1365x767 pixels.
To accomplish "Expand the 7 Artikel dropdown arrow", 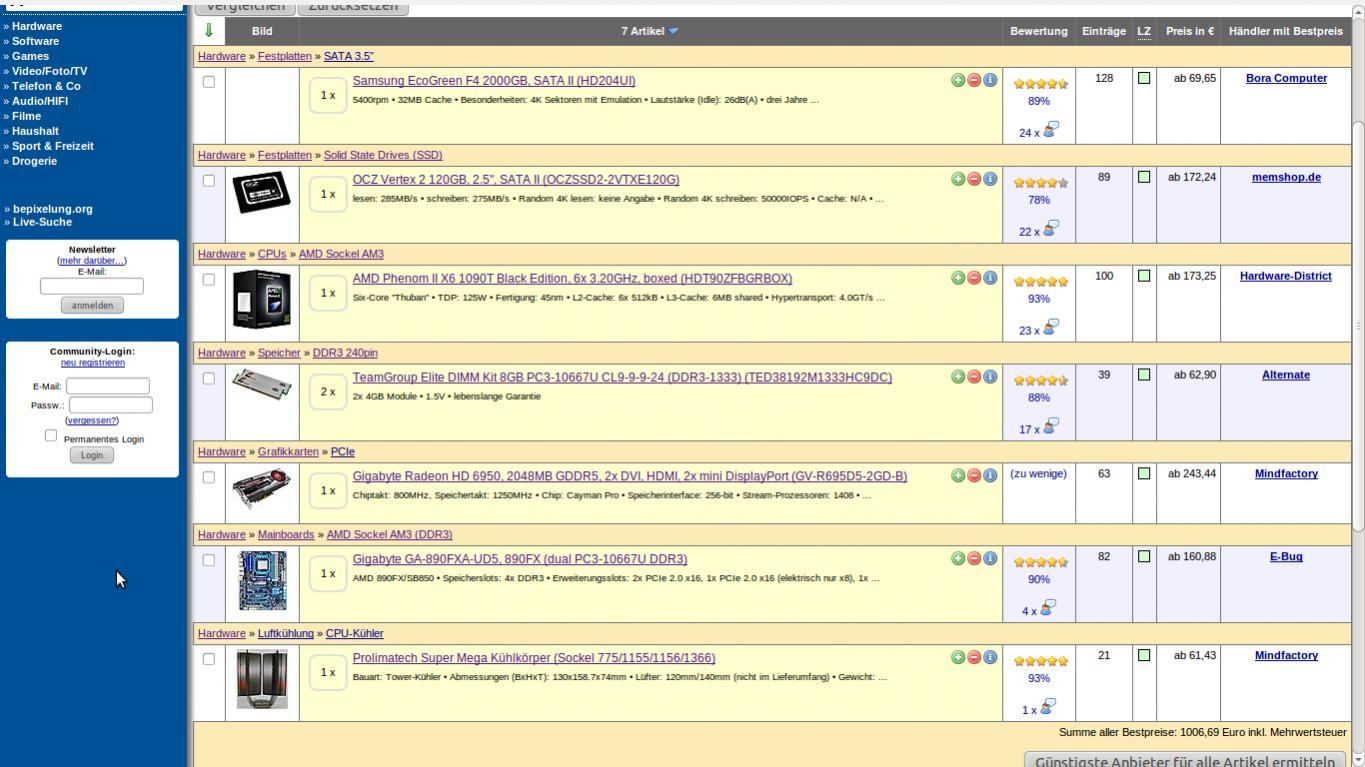I will (673, 32).
